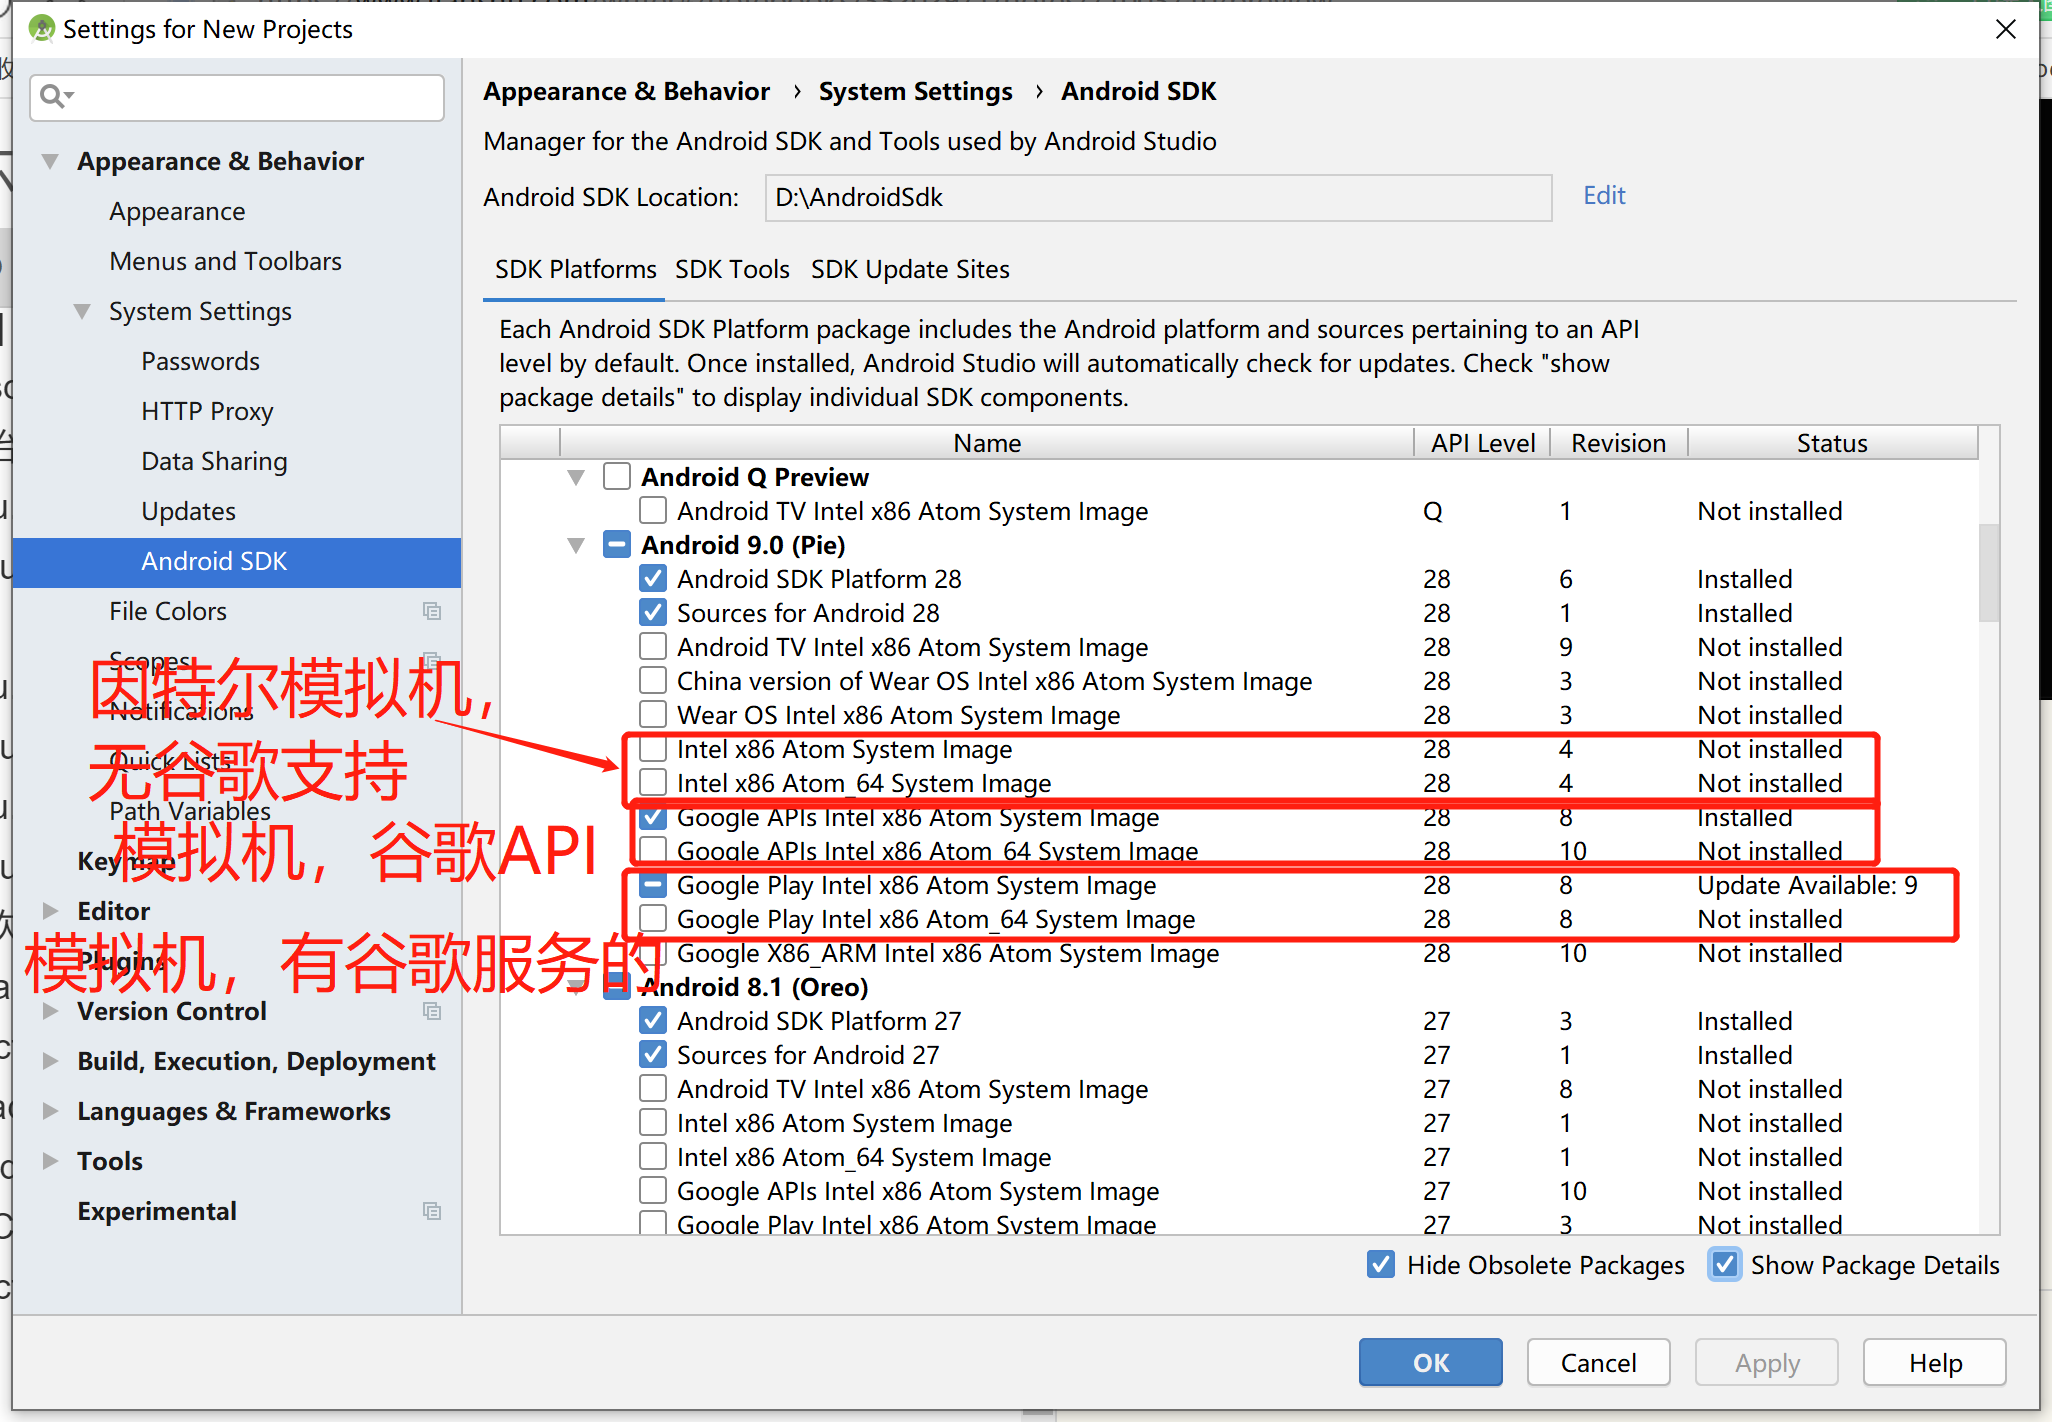Click the project-level icon next to Experimental
The width and height of the screenshot is (2052, 1422).
432,1211
